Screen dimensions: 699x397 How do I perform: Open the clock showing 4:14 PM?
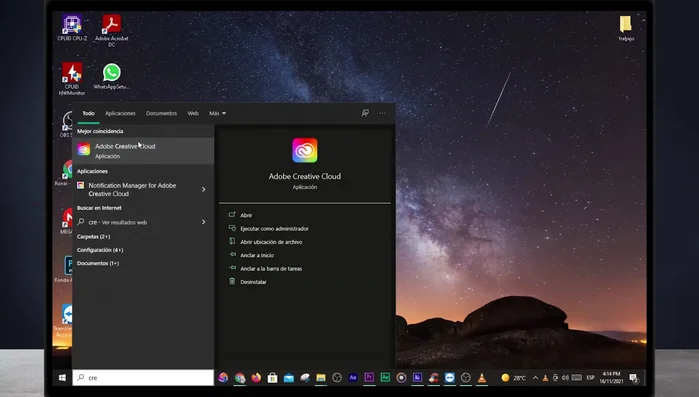tap(611, 377)
